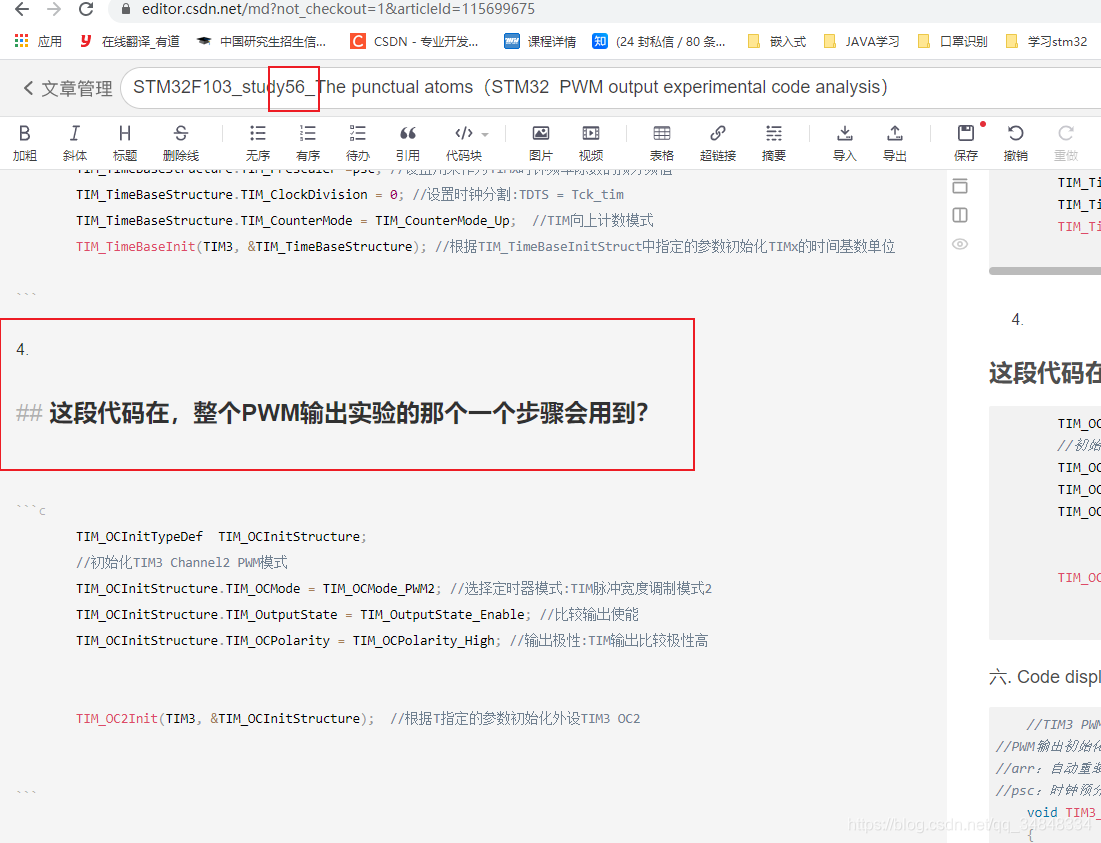Expand code block language dropdown arrow
The width and height of the screenshot is (1101, 843).
(485, 134)
